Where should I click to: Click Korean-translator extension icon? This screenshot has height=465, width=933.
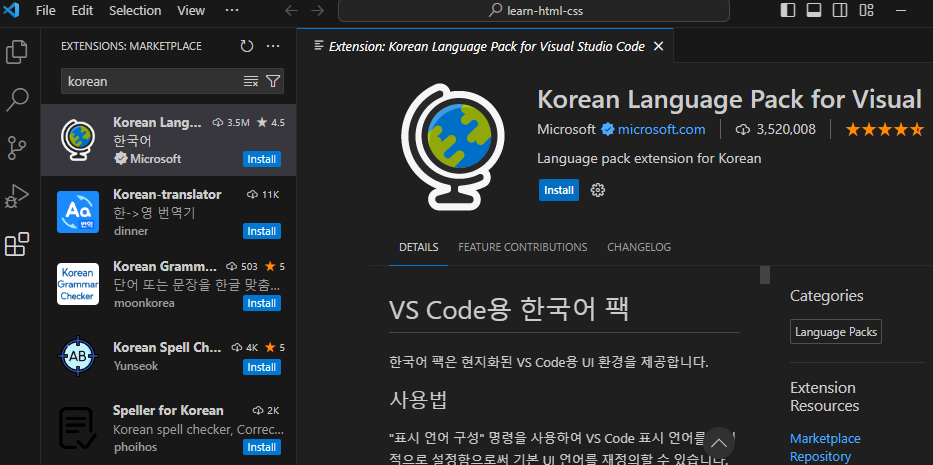[78, 212]
